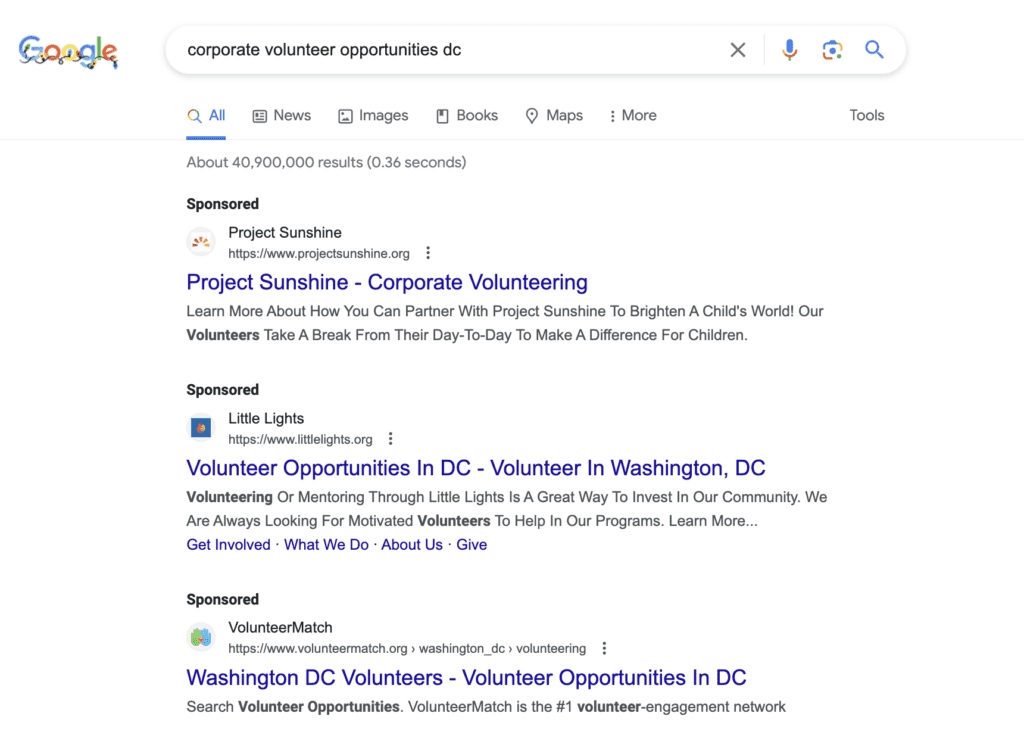
Task: Click the Little Lights favicon
Action: point(201,428)
